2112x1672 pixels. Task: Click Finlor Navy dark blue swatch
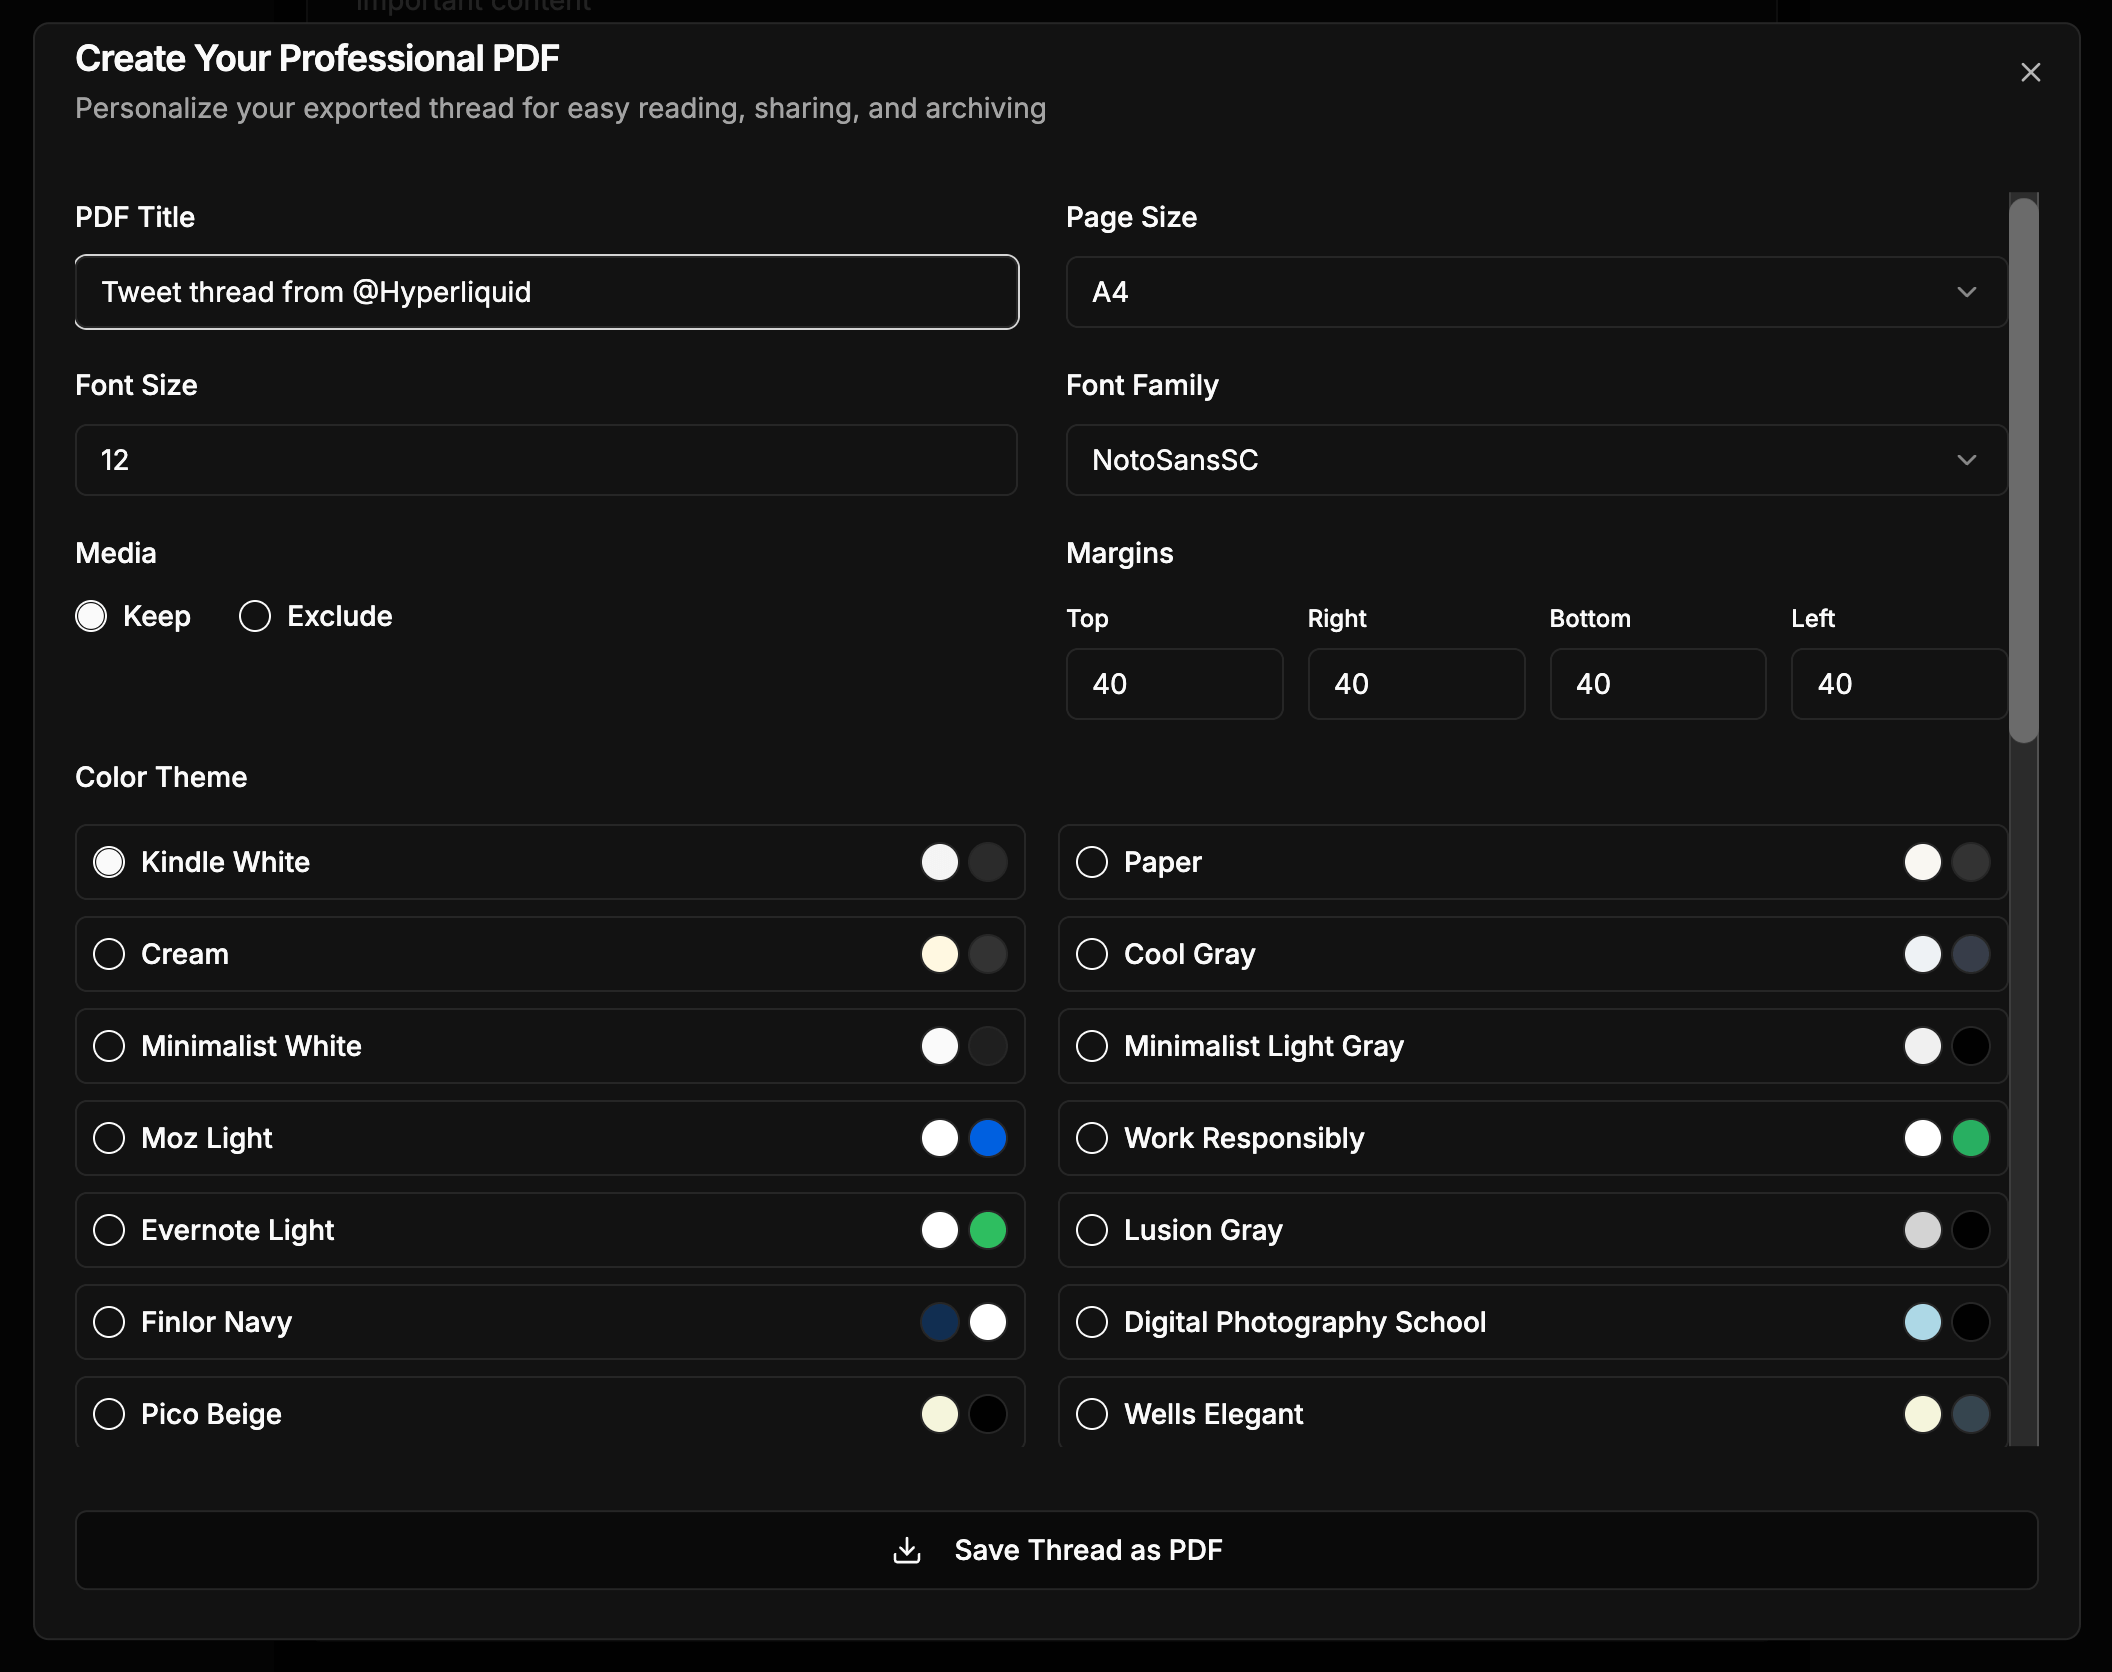tap(939, 1322)
